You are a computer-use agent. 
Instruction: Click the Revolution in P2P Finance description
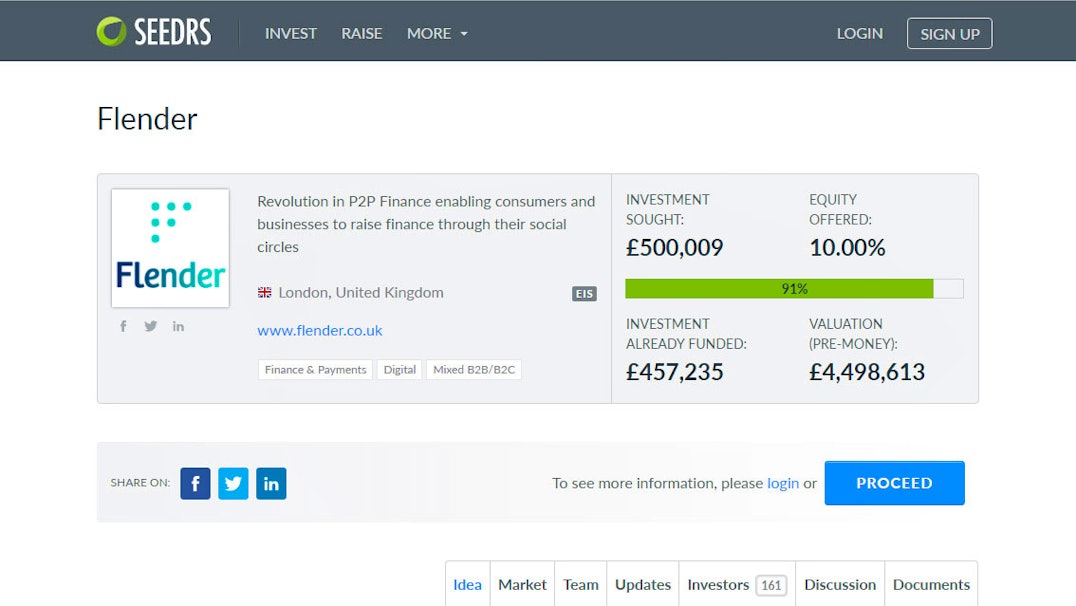pos(426,224)
